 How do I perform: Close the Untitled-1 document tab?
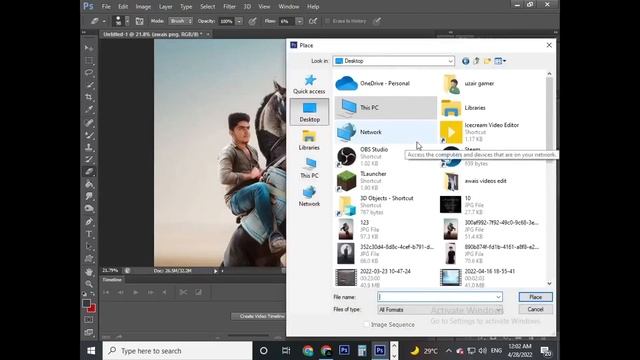[208, 34]
